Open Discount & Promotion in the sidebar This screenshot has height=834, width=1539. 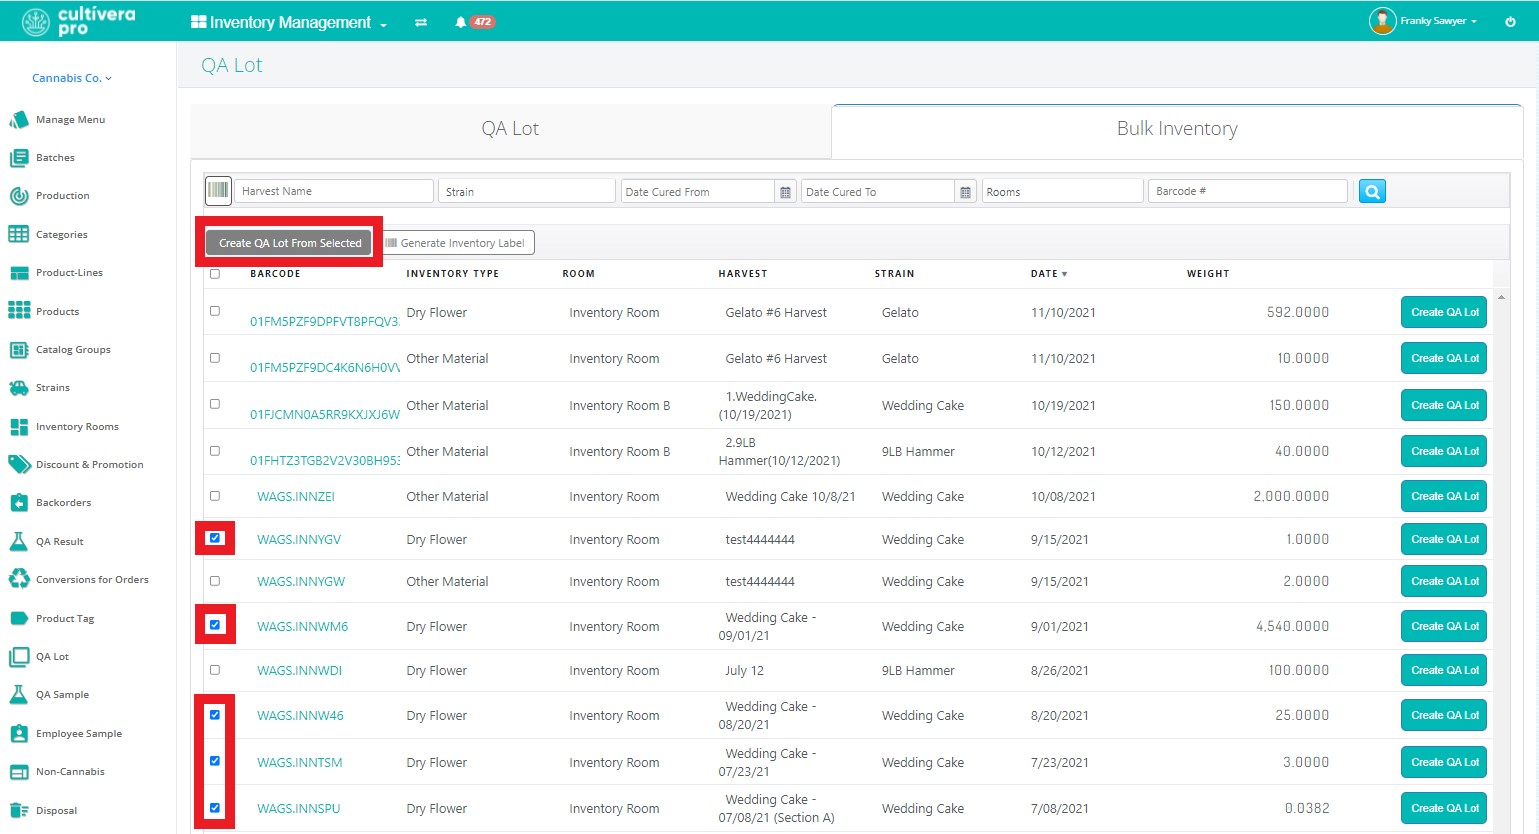90,465
